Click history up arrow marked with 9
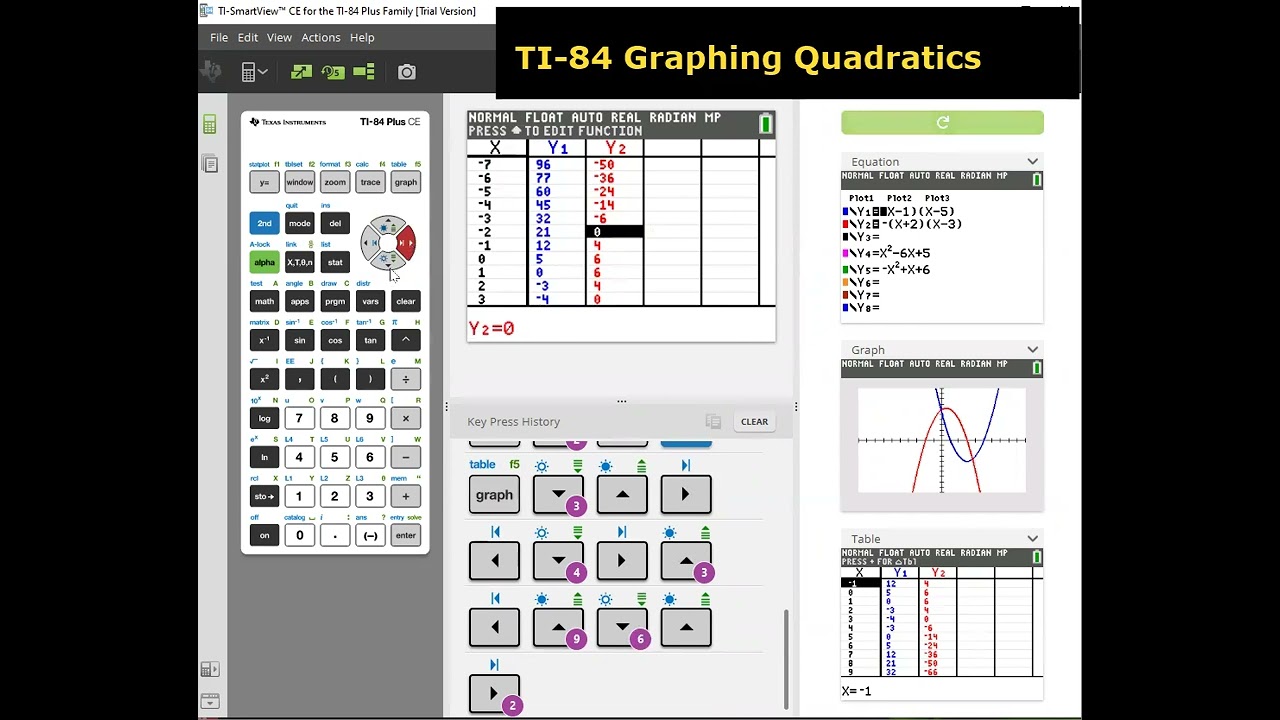The width and height of the screenshot is (1280, 720). [558, 627]
